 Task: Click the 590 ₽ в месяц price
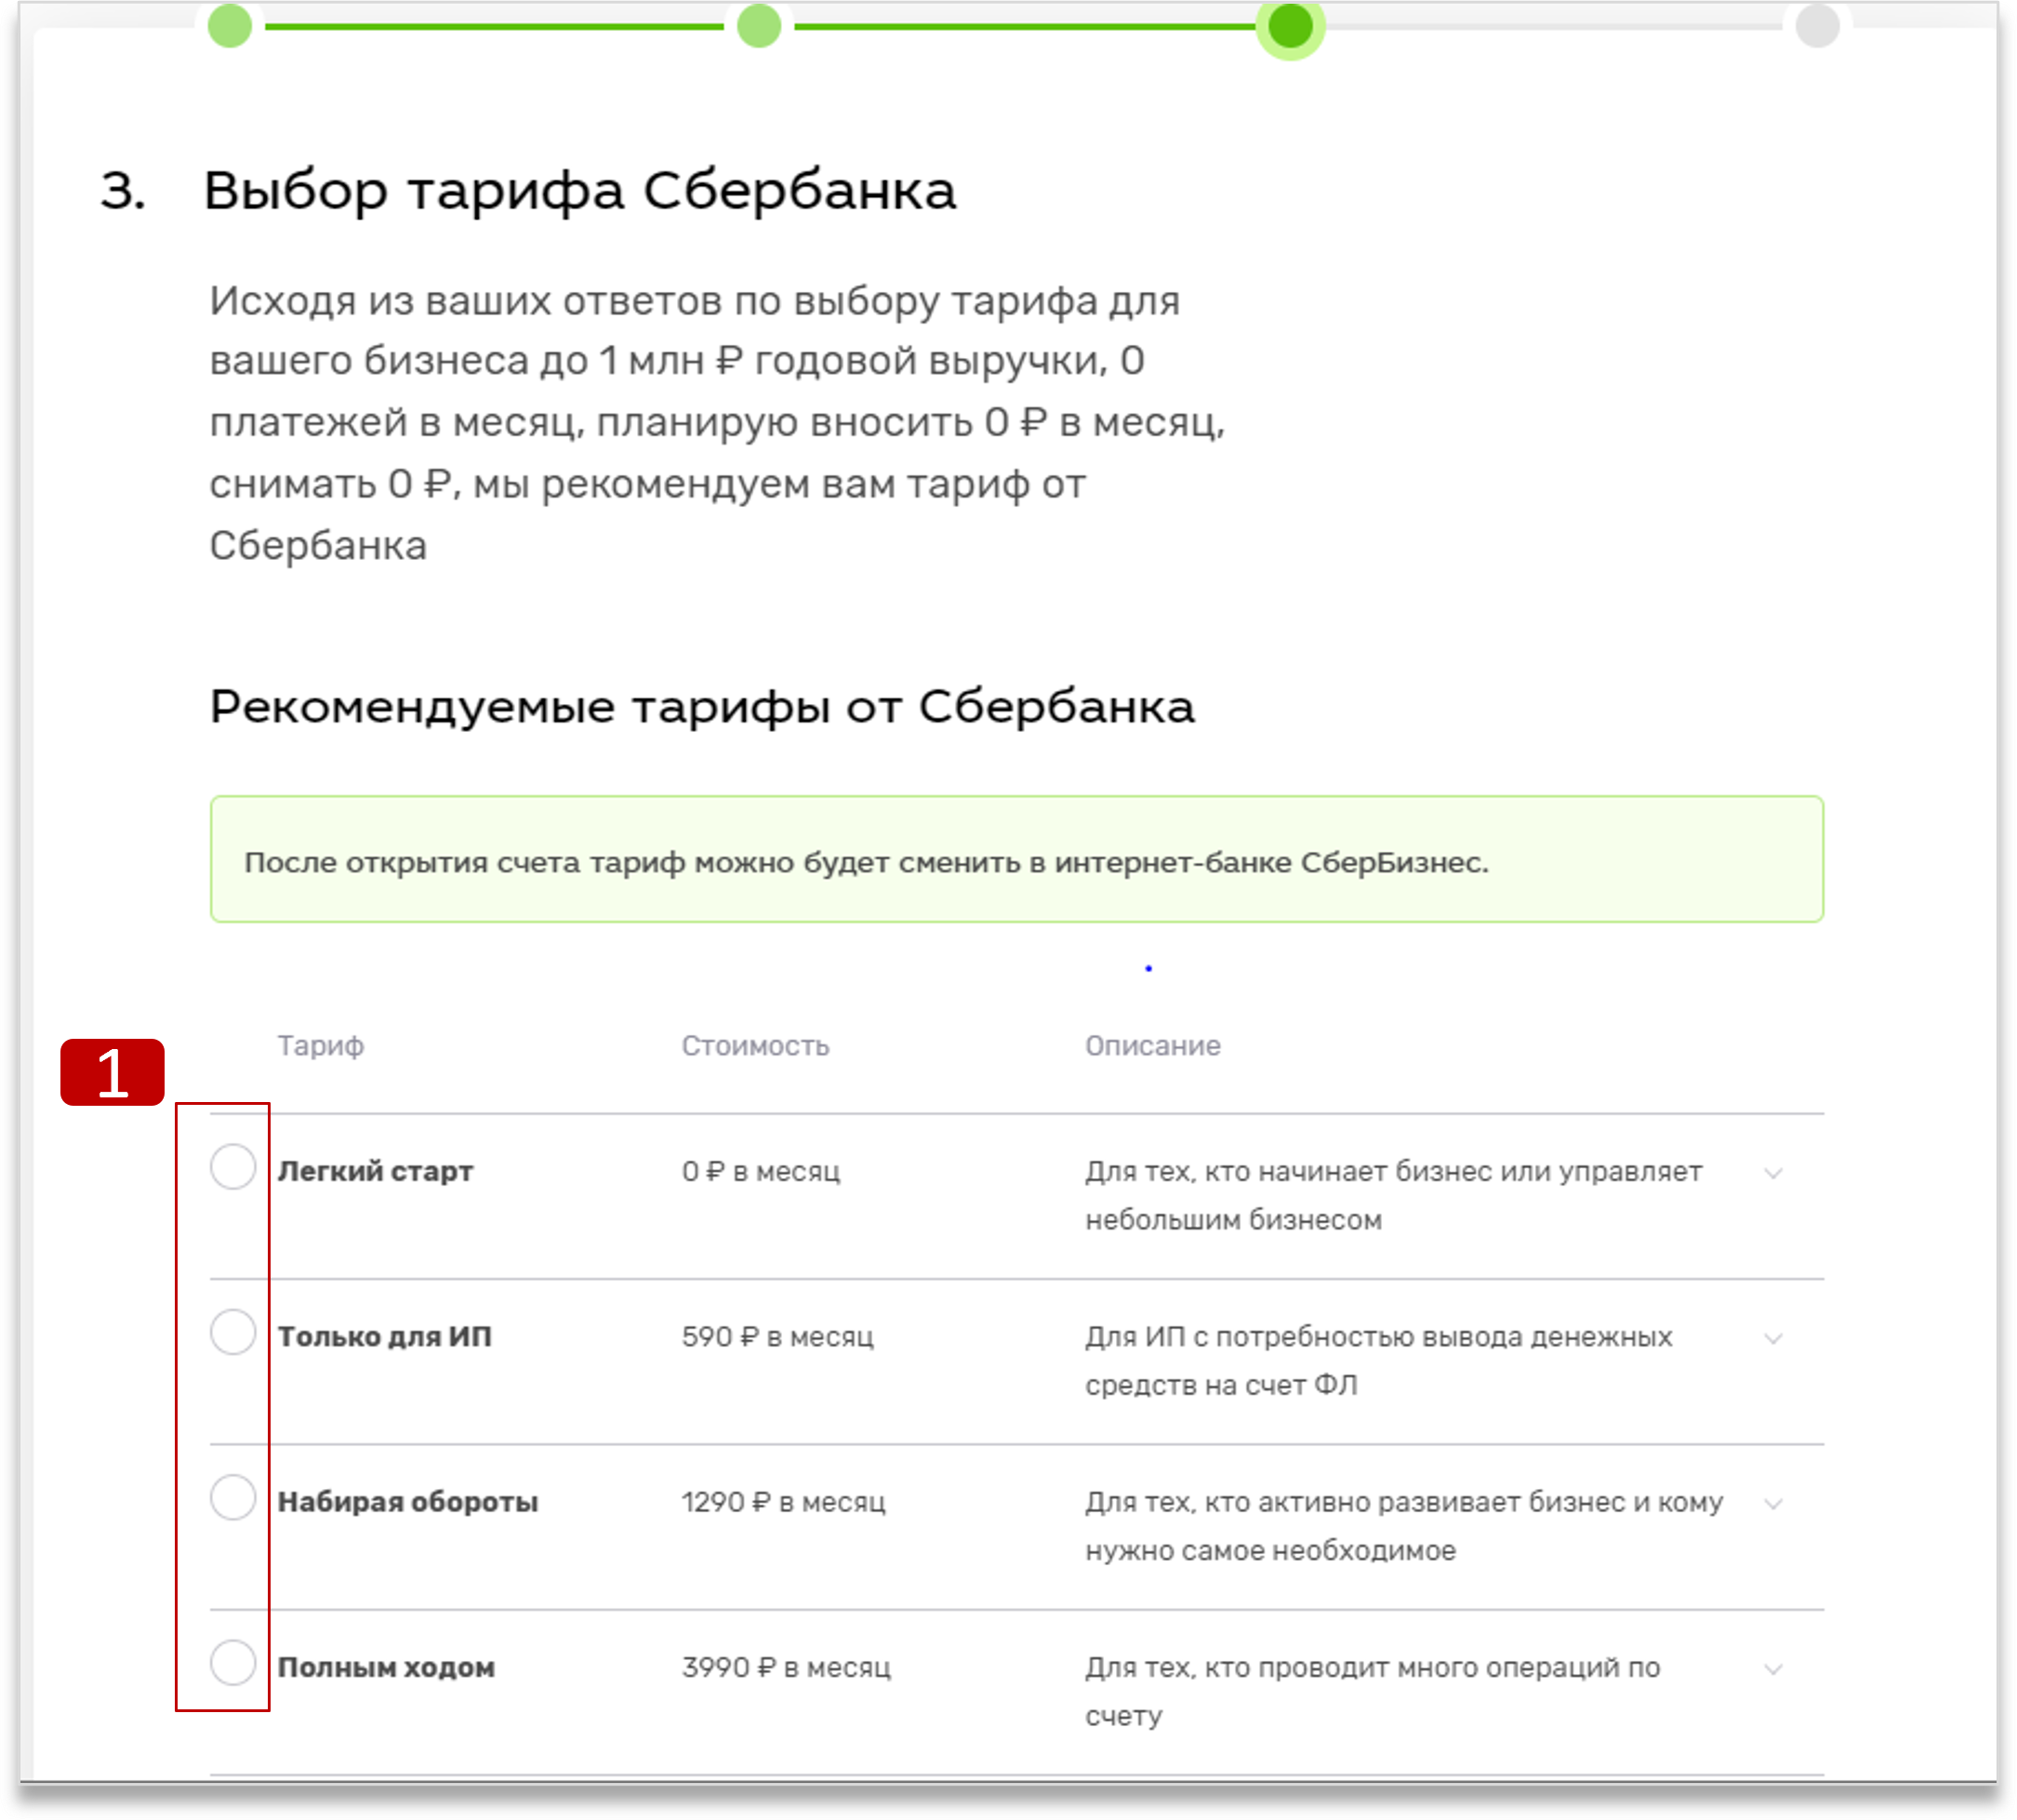pos(778,1336)
